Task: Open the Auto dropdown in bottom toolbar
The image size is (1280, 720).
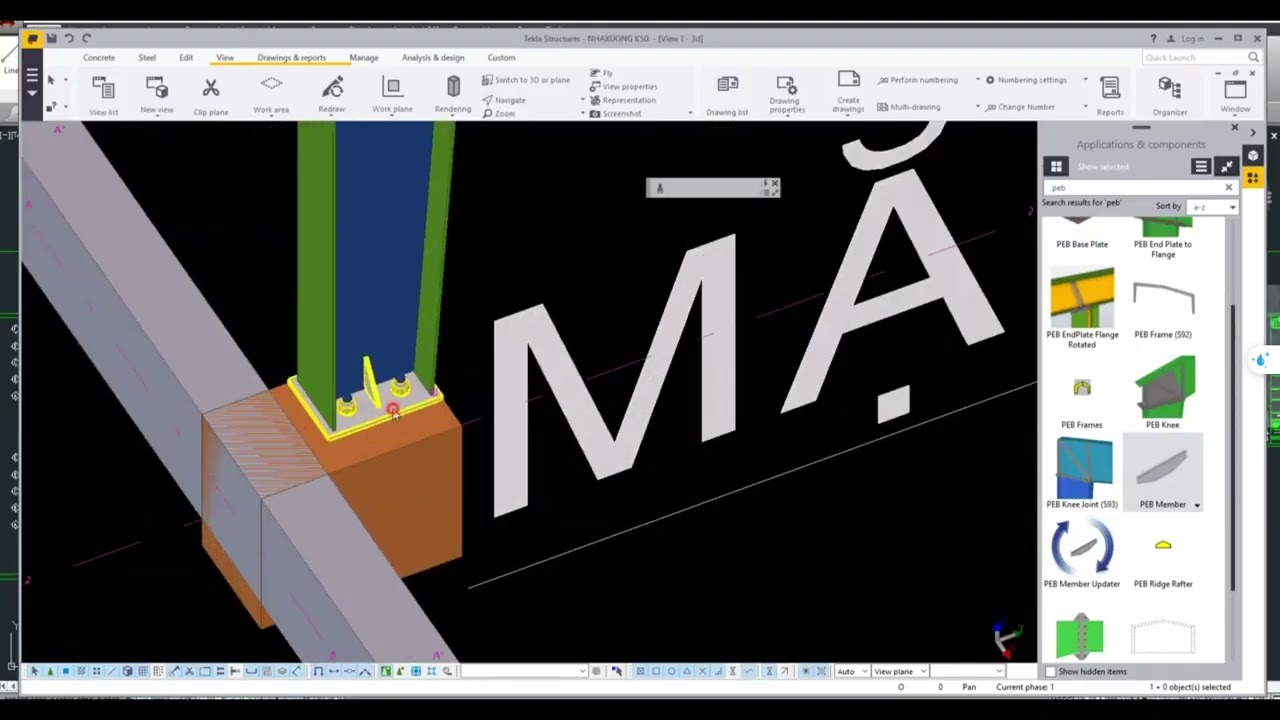Action: [x=853, y=671]
